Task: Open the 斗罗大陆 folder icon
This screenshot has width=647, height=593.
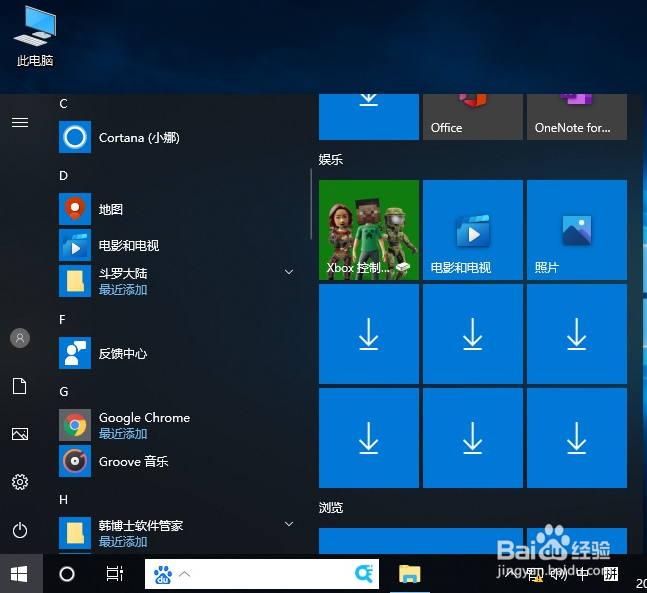Action: (x=75, y=281)
